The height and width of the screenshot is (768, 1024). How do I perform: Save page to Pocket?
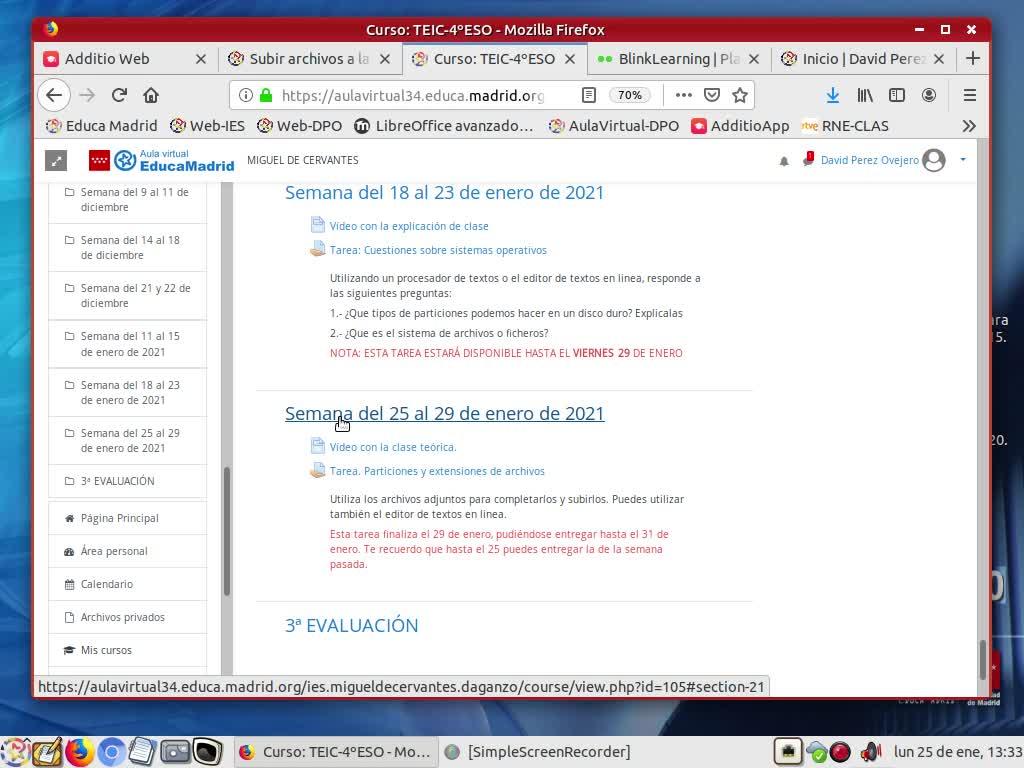[x=711, y=95]
